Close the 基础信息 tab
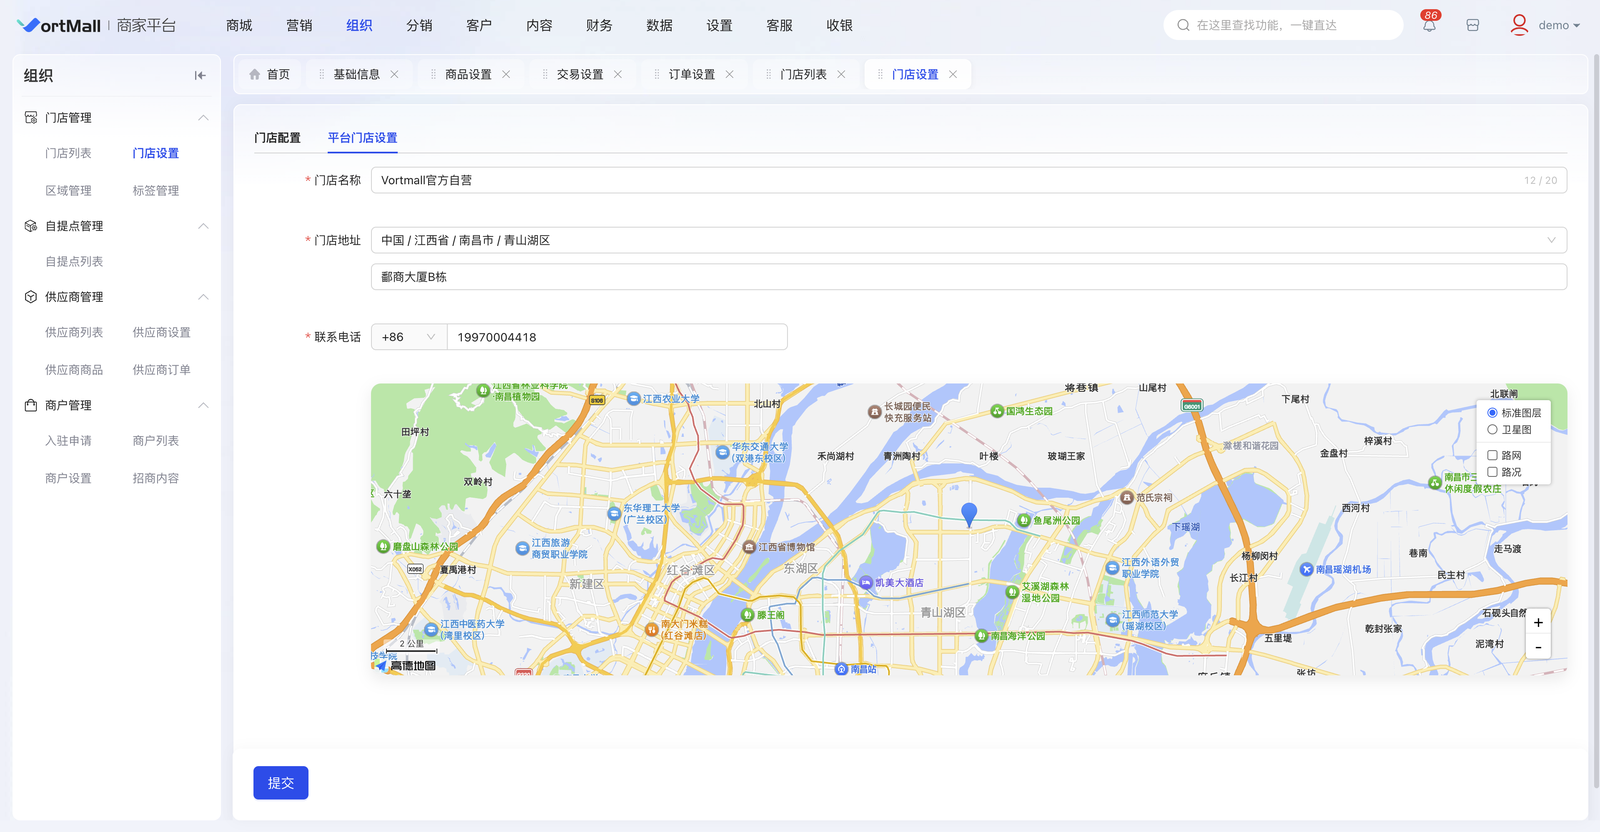 tap(394, 75)
